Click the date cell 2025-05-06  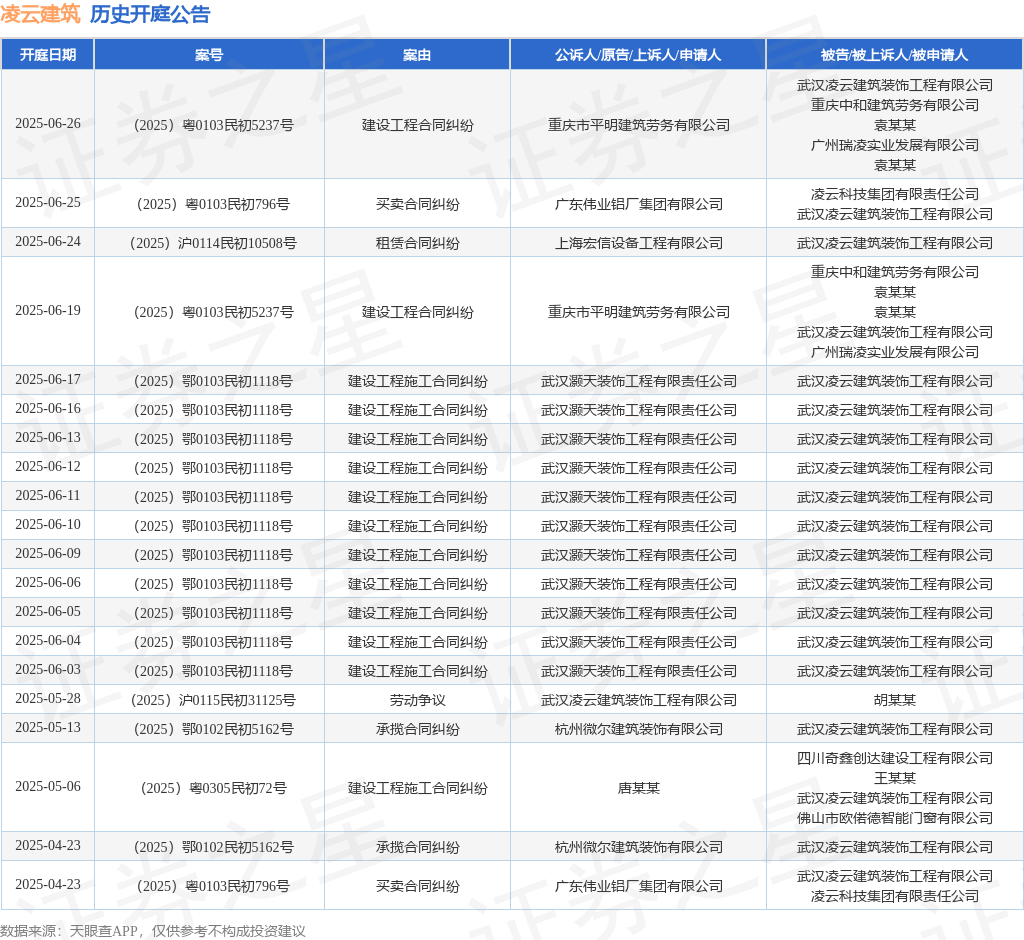tap(48, 786)
